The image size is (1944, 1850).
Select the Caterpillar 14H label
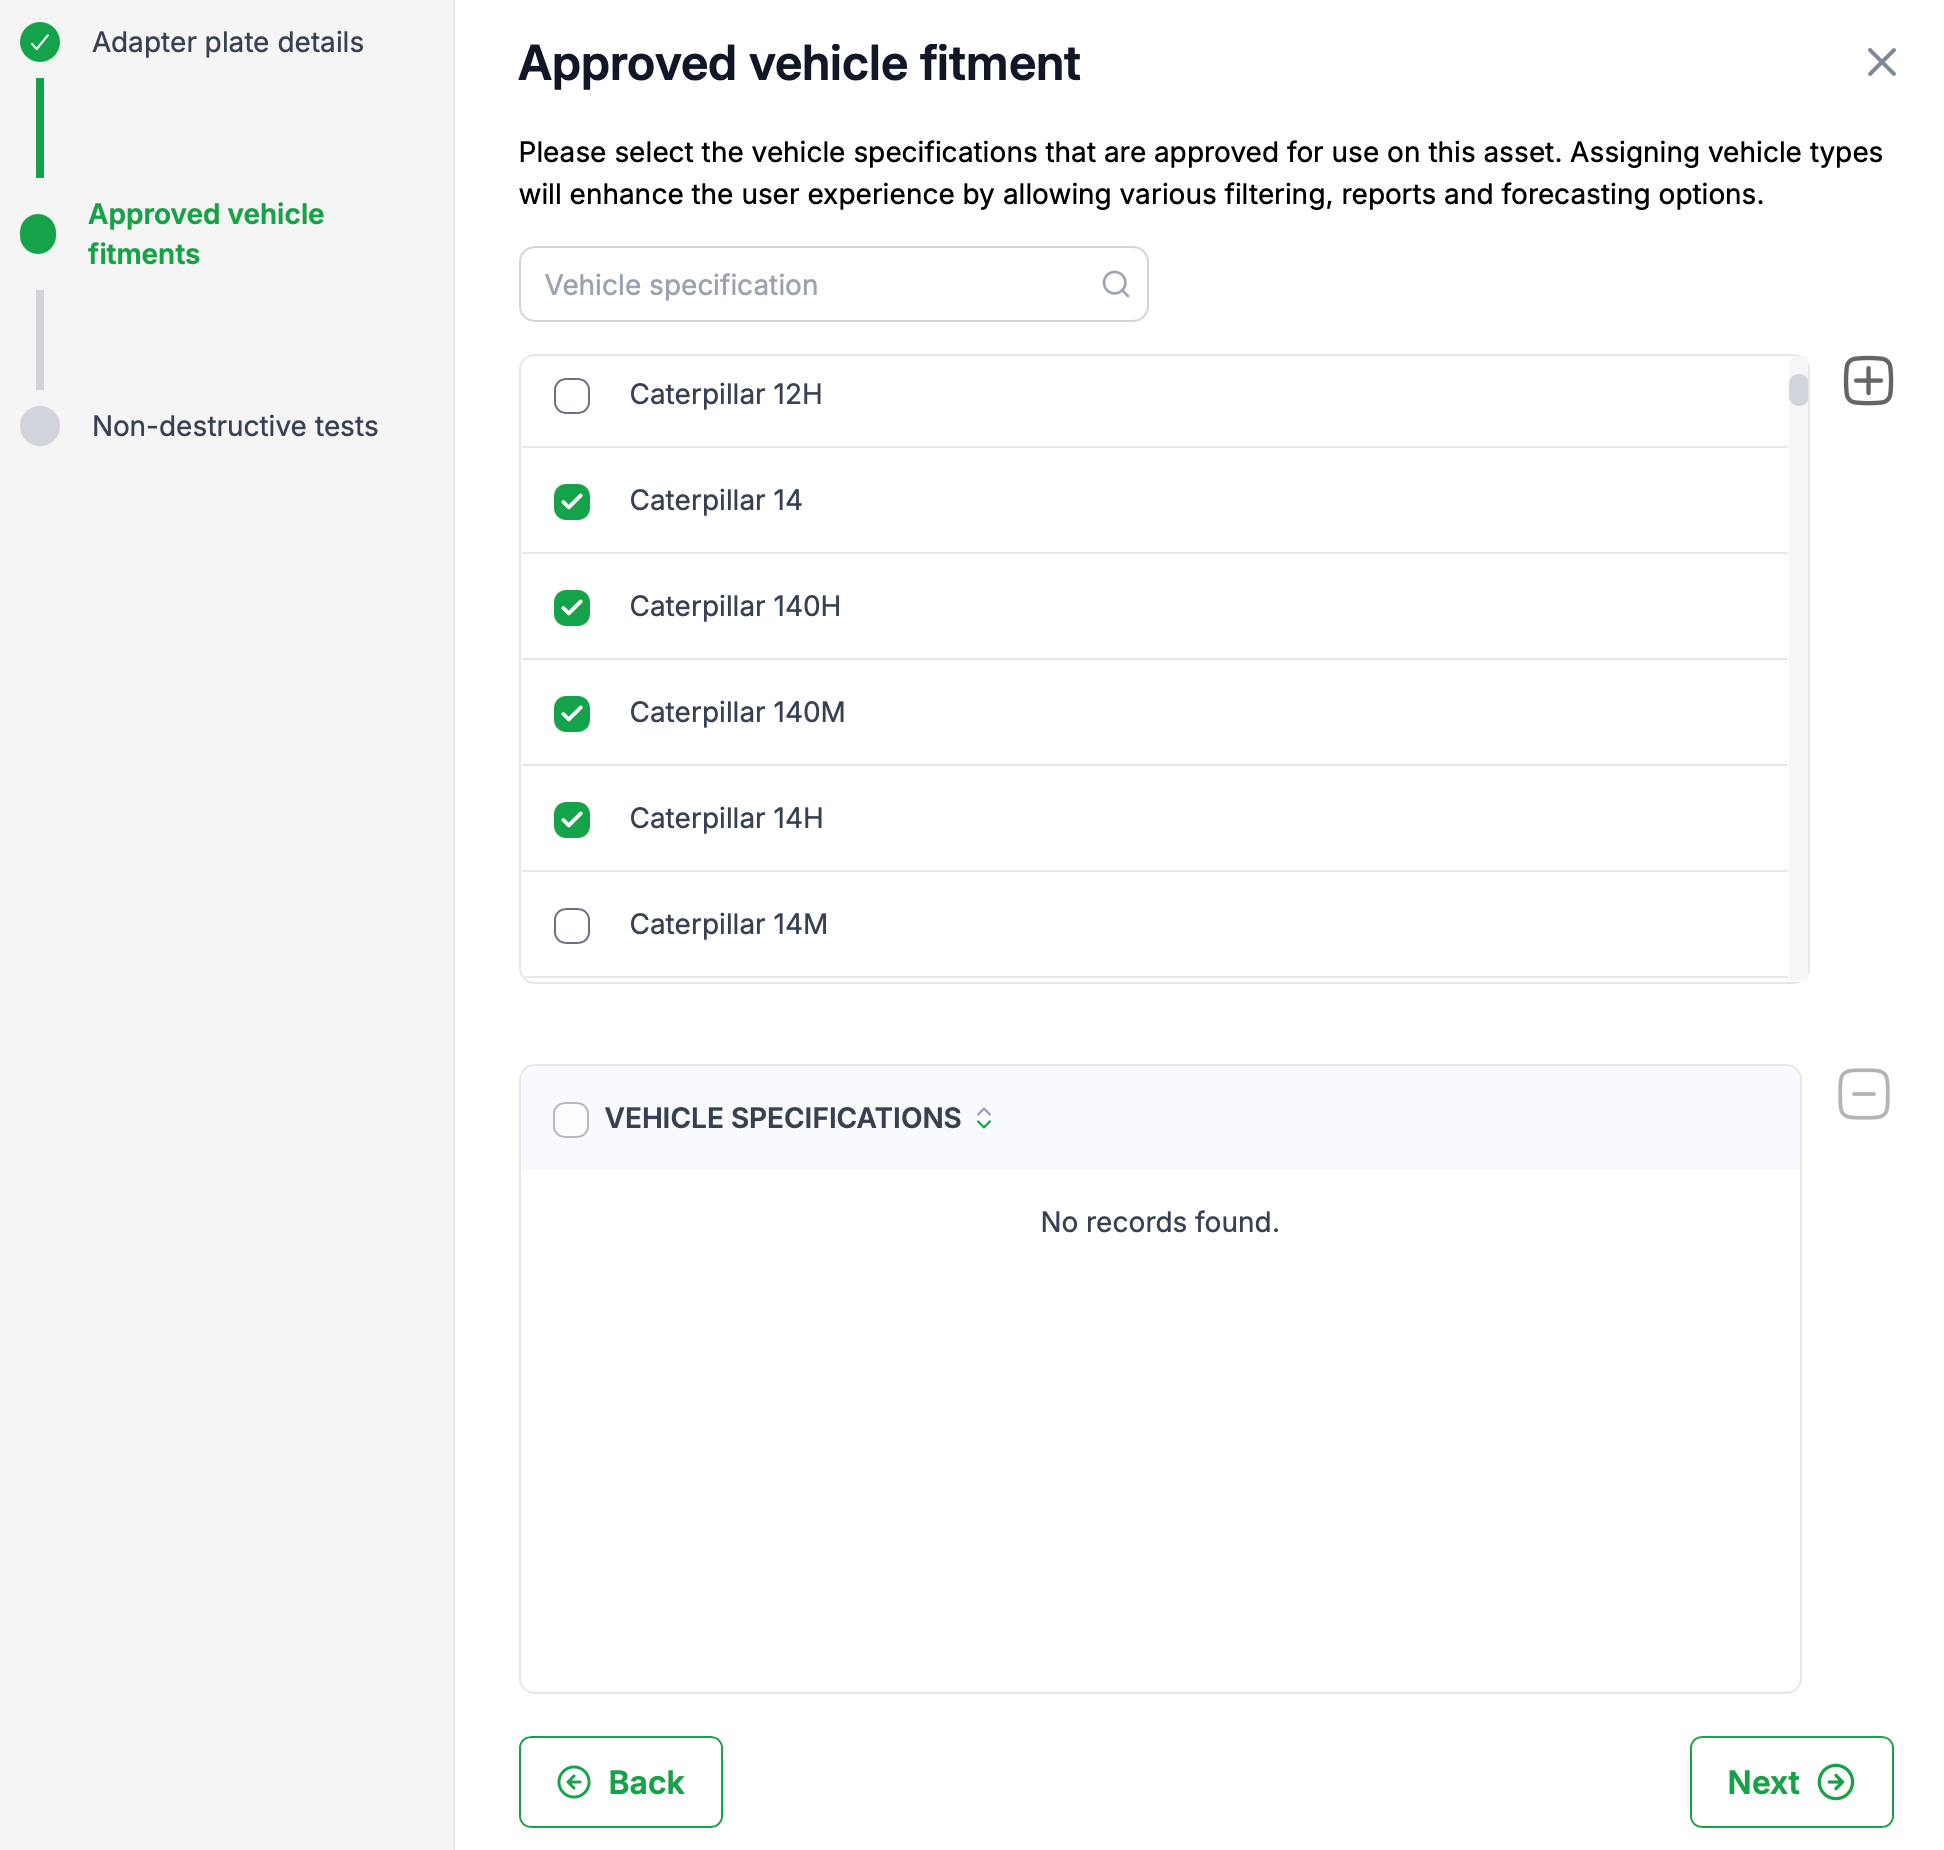727,818
